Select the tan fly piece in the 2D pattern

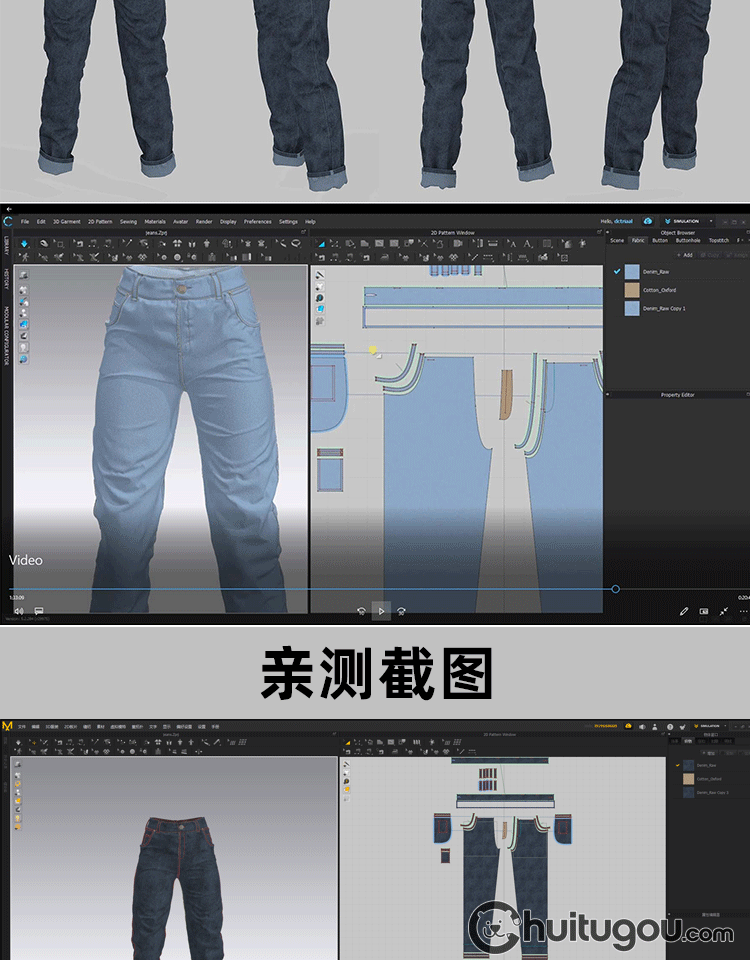[x=506, y=394]
